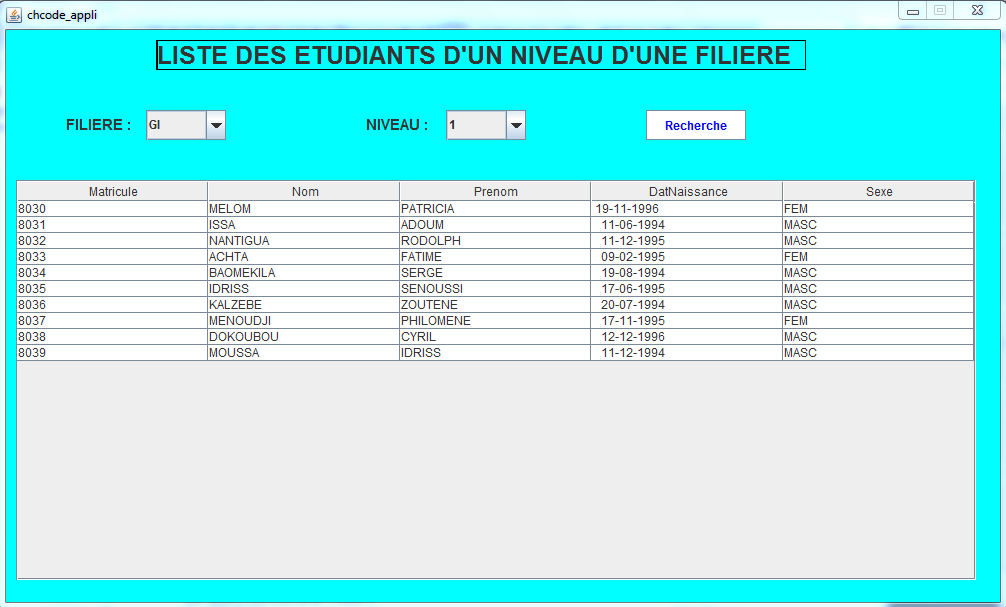The width and height of the screenshot is (1006, 607).
Task: Select the FEM cell in PATRICIA's row
Action: 878,209
